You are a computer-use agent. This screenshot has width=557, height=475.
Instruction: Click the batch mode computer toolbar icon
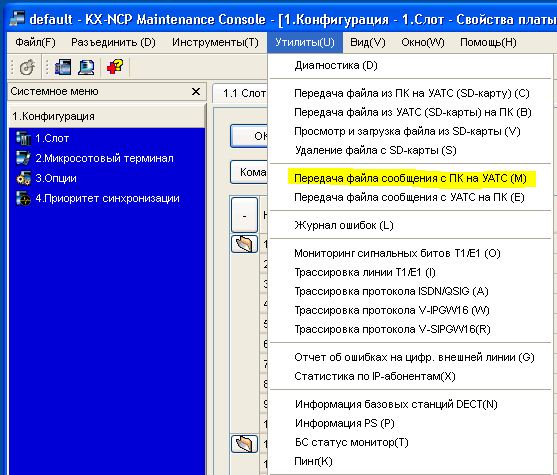click(63, 67)
